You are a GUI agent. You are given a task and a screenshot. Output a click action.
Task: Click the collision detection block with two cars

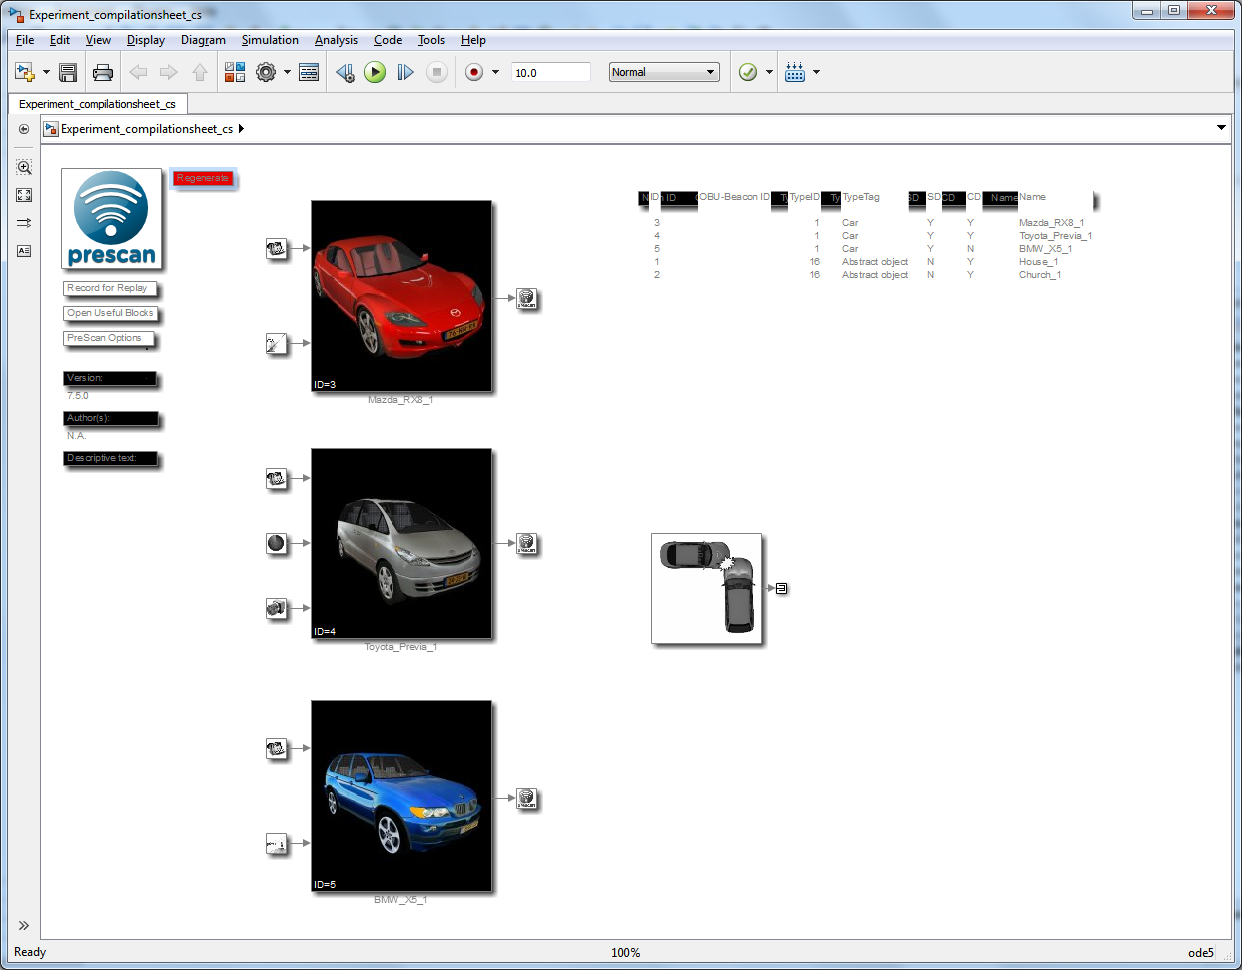(707, 588)
